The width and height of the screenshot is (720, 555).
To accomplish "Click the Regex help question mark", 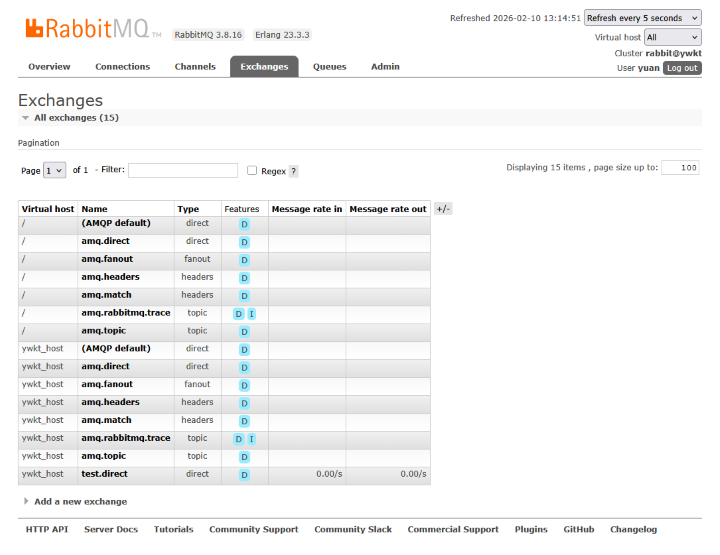I will (294, 171).
